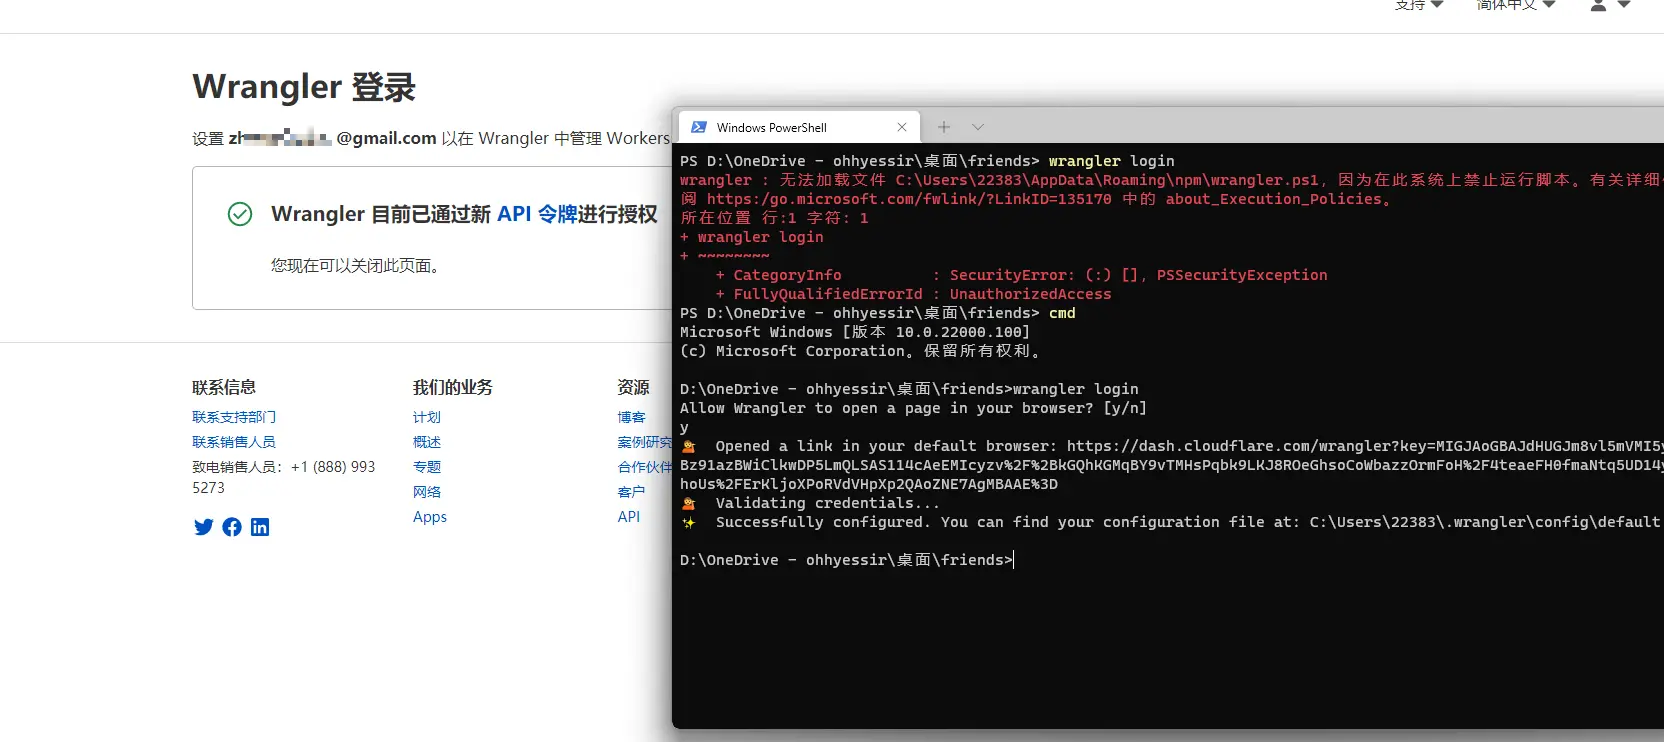The image size is (1664, 742).
Task: Expand the 简体中文 language dropdown
Action: pyautogui.click(x=1516, y=6)
